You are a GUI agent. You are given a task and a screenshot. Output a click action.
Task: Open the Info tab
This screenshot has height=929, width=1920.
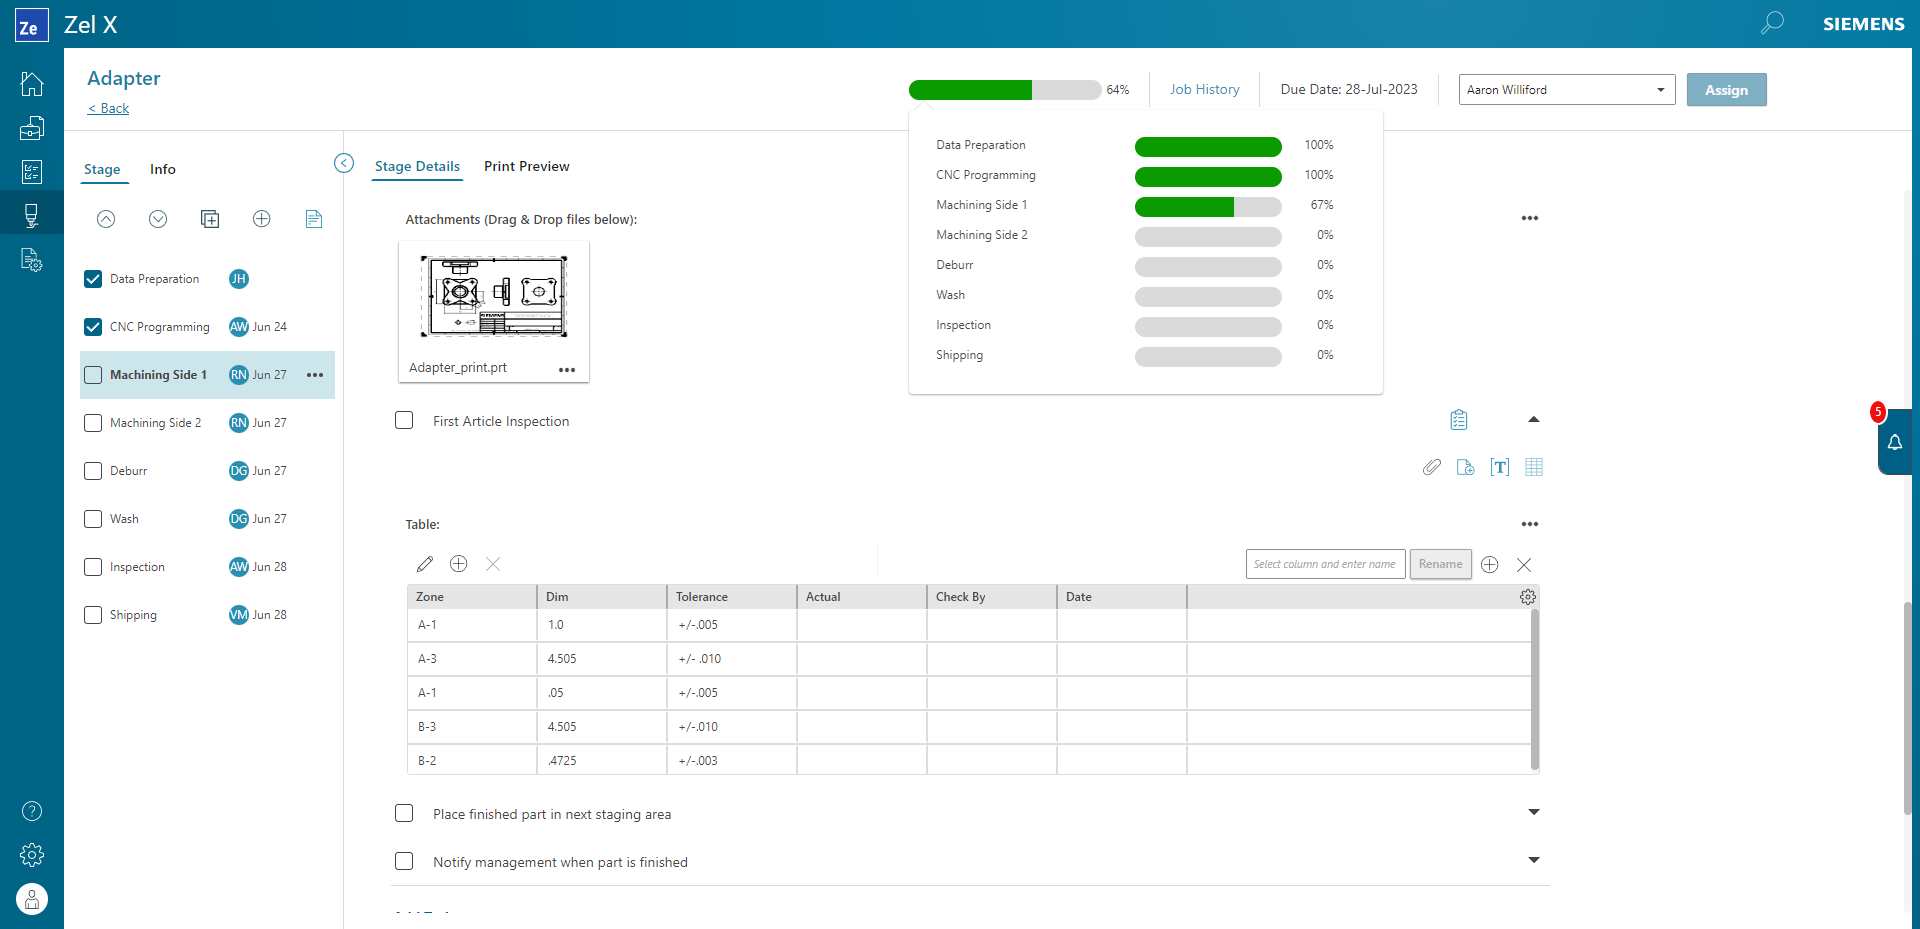[163, 169]
